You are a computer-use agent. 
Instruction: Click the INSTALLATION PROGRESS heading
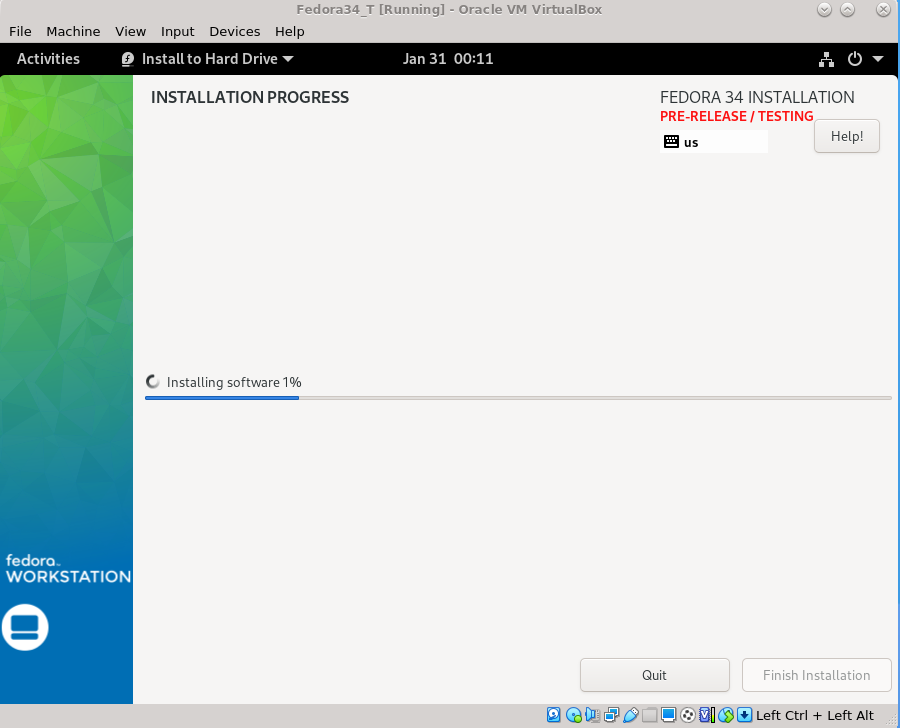coord(250,97)
